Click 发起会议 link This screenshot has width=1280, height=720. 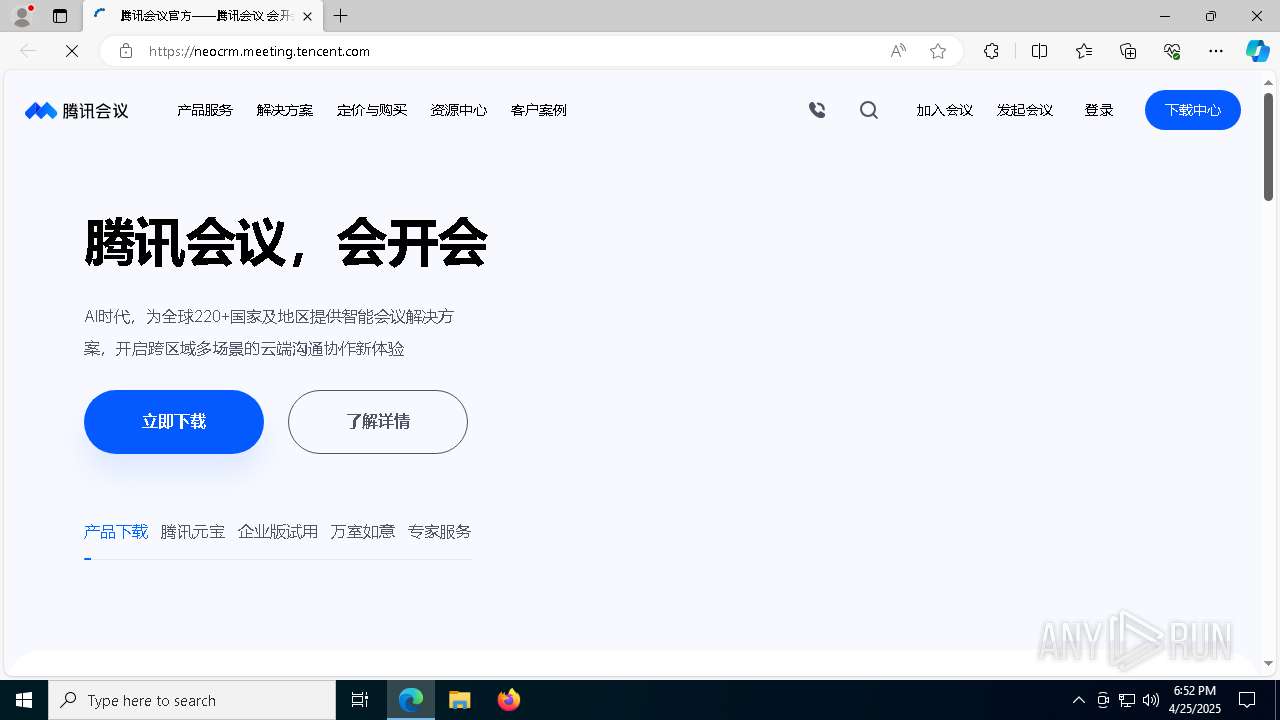[x=1025, y=110]
